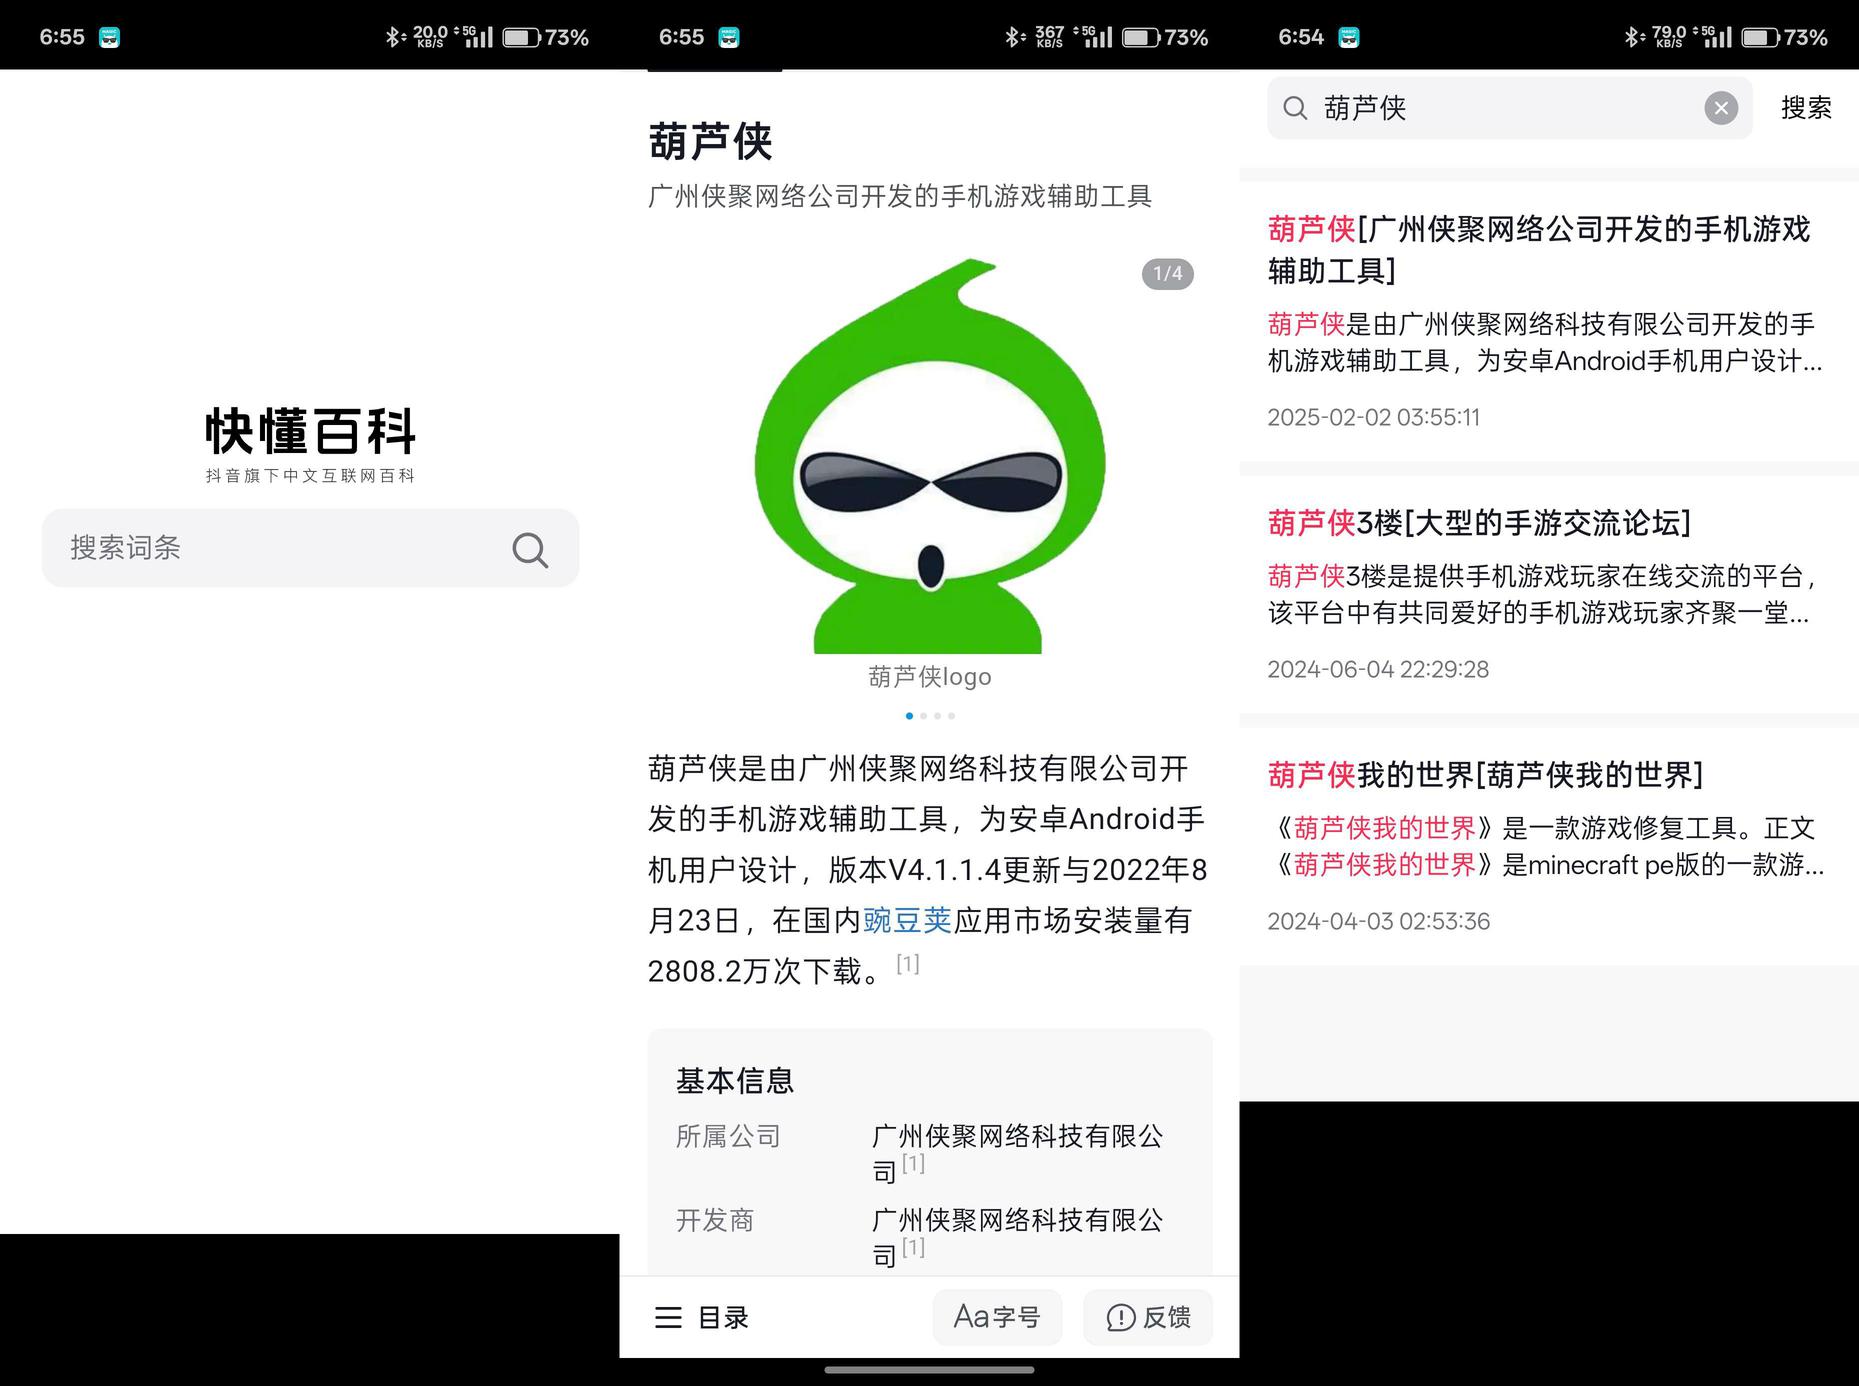Open citation [1] in the 所属公司 row
Viewport: 1859px width, 1386px height.
913,1164
